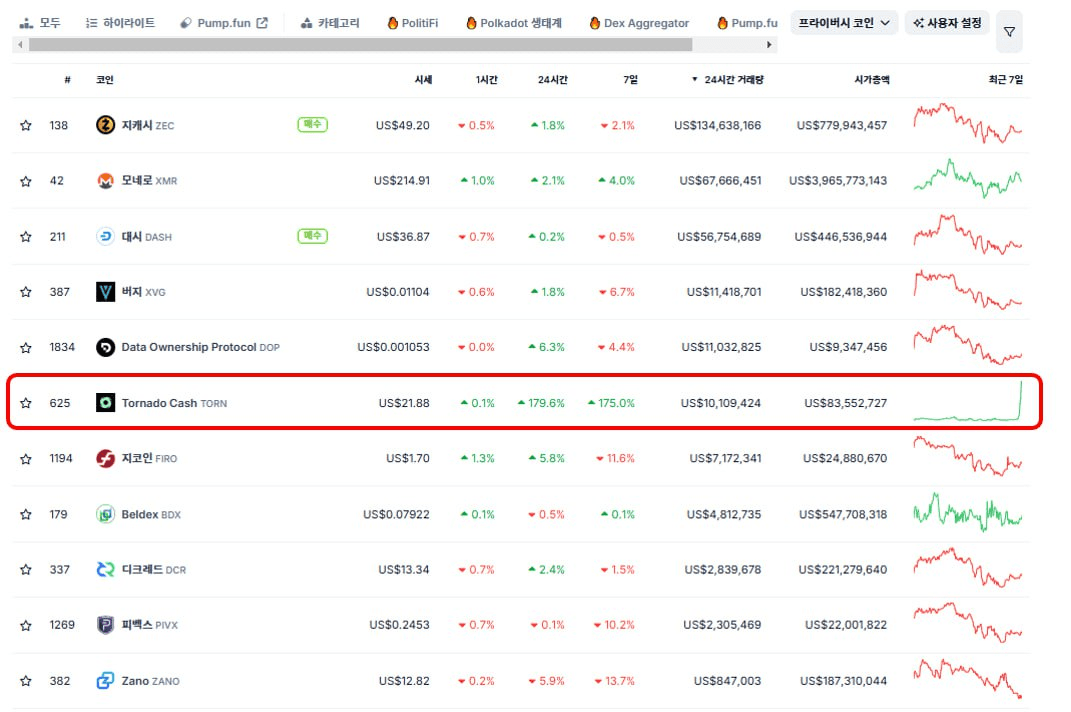Click the scrollbar right arrow

point(769,44)
